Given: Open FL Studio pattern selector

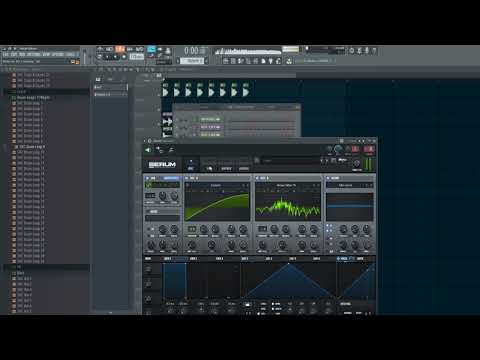Looking at the screenshot, I should (x=193, y=61).
